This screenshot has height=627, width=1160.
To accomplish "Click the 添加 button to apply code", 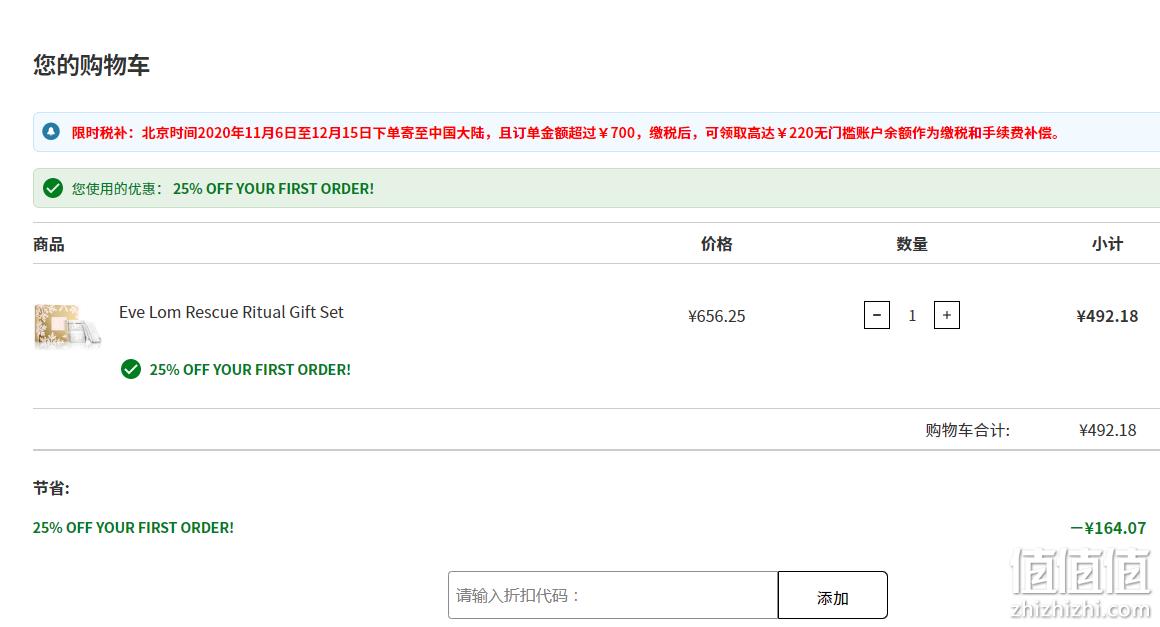I will [x=832, y=595].
